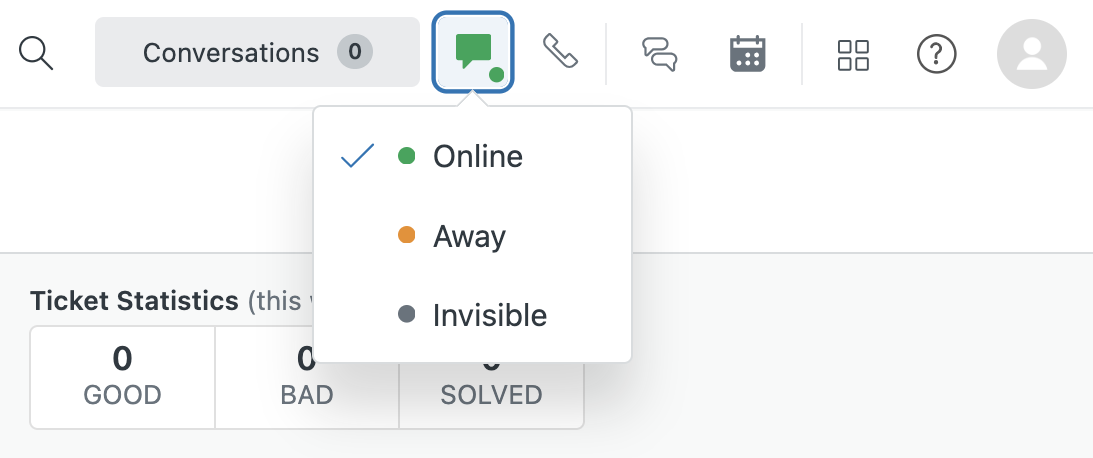Open the products grid icon
The height and width of the screenshot is (458, 1093).
coord(853,54)
